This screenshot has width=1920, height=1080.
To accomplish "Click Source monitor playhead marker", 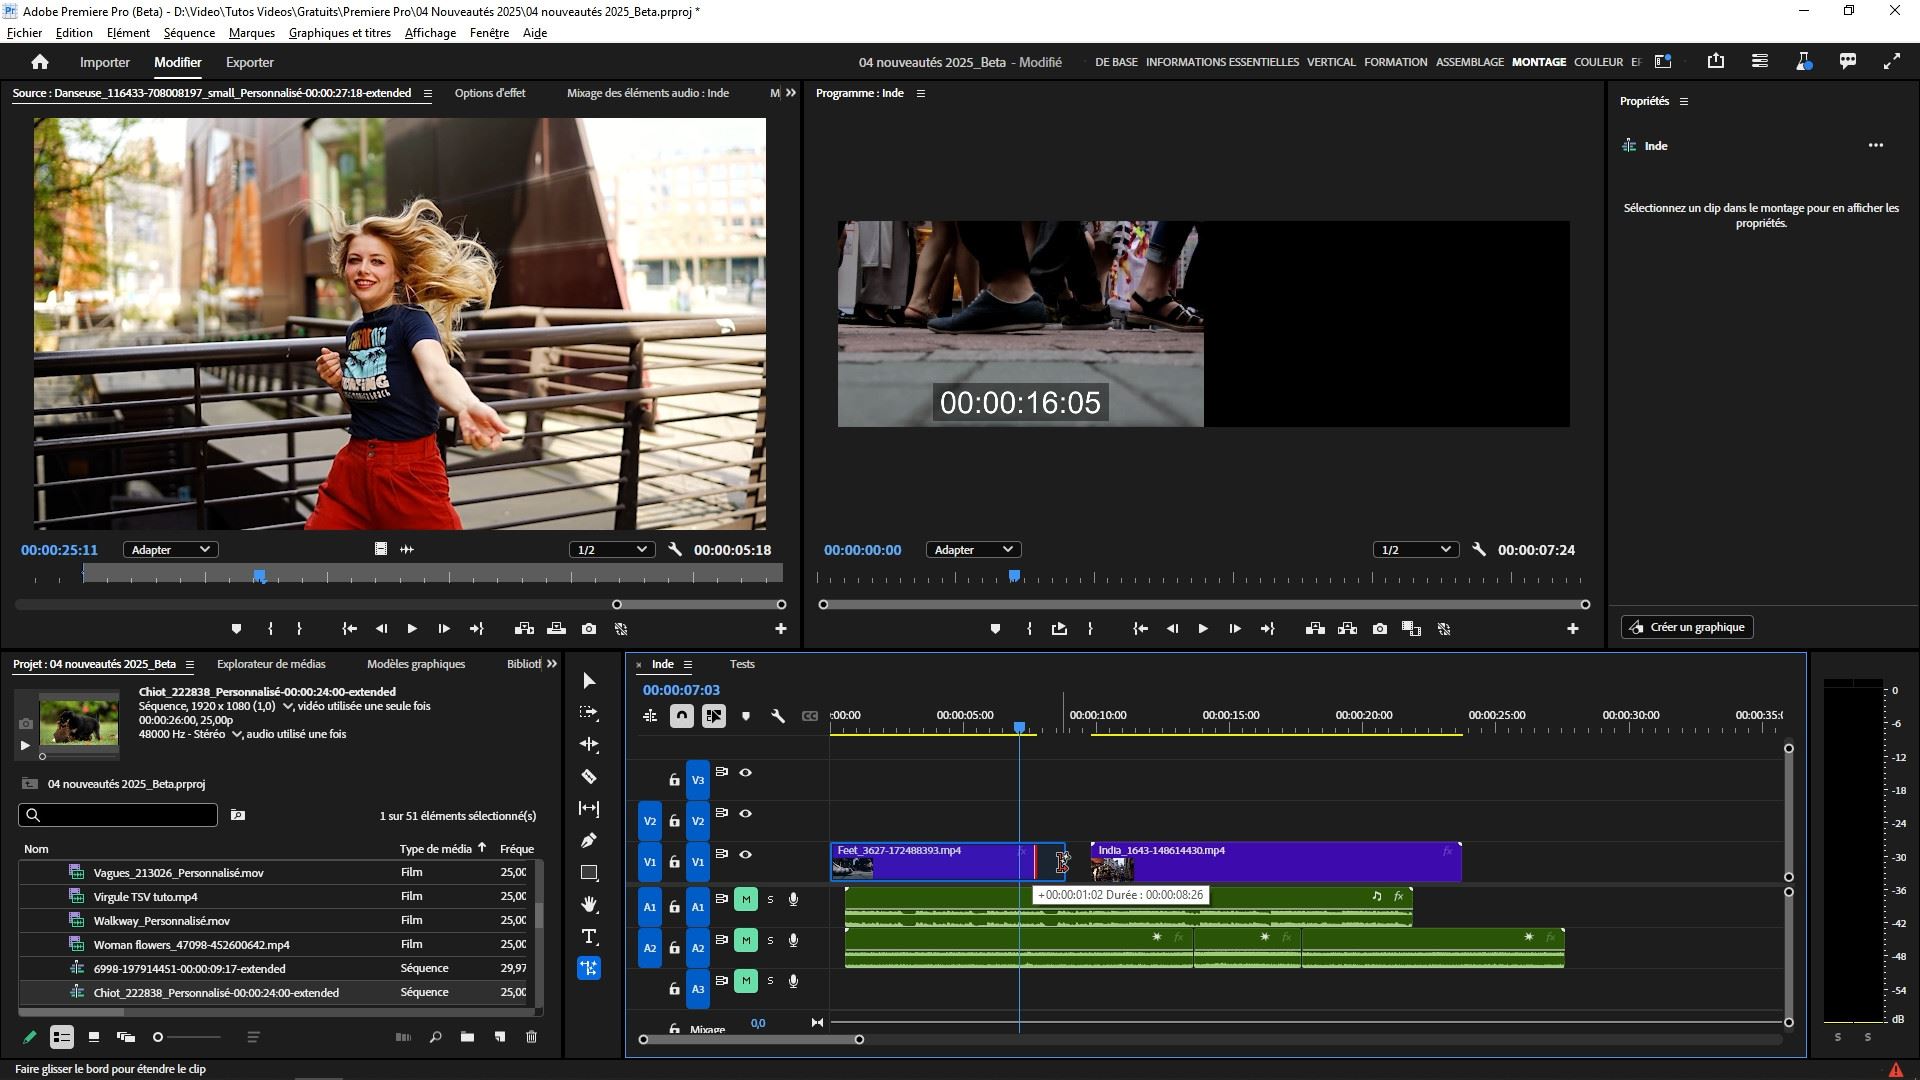I will [x=260, y=576].
